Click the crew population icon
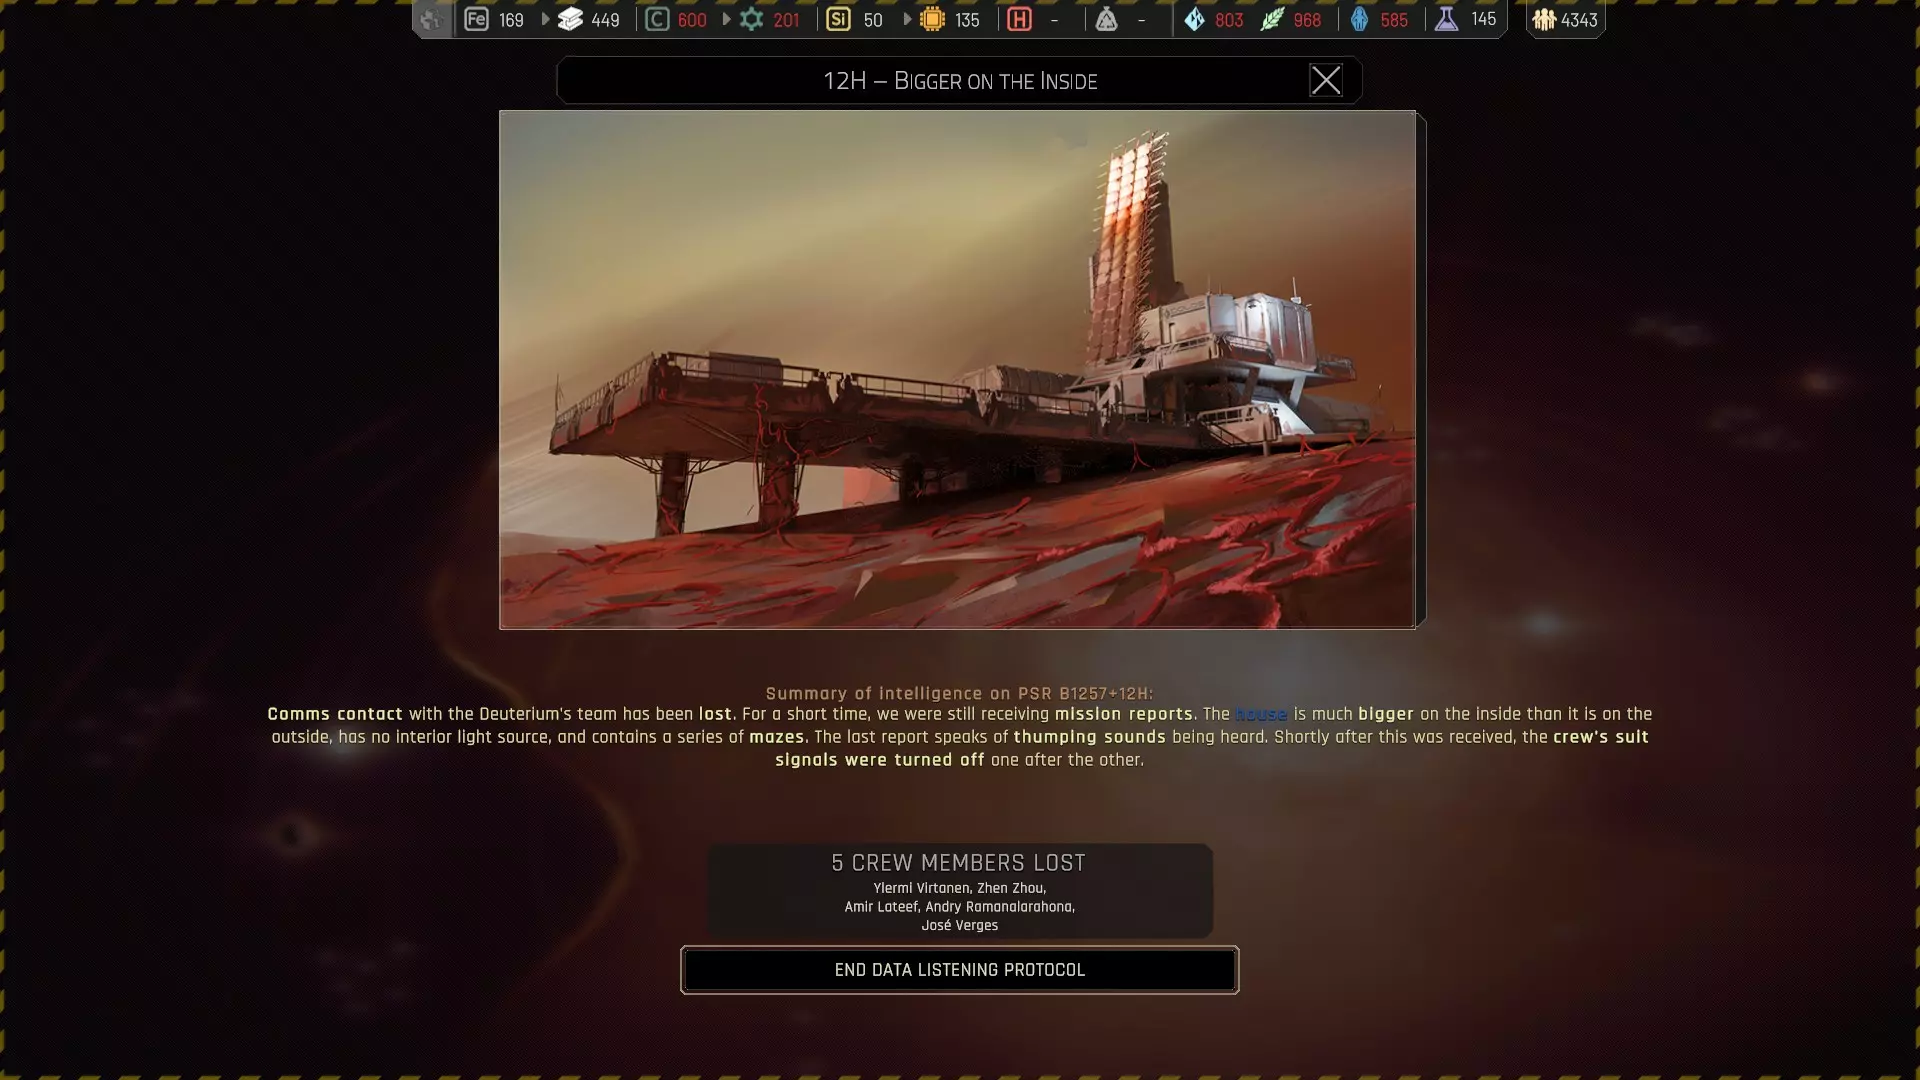 1544,19
